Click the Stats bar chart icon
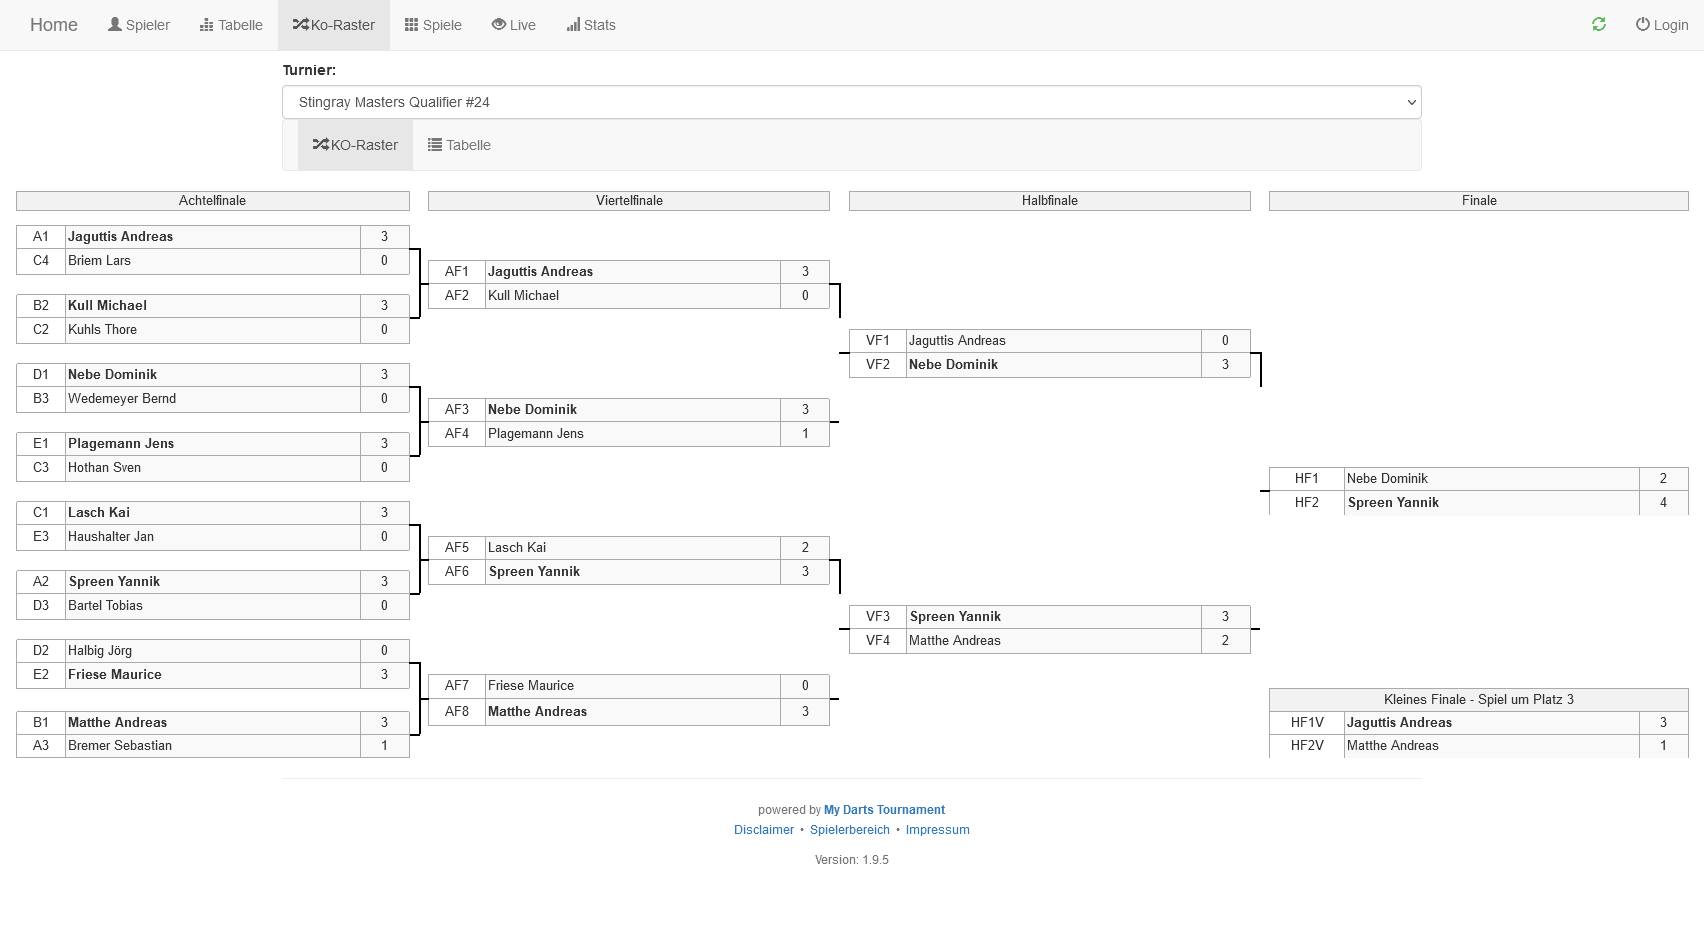 pos(573,25)
